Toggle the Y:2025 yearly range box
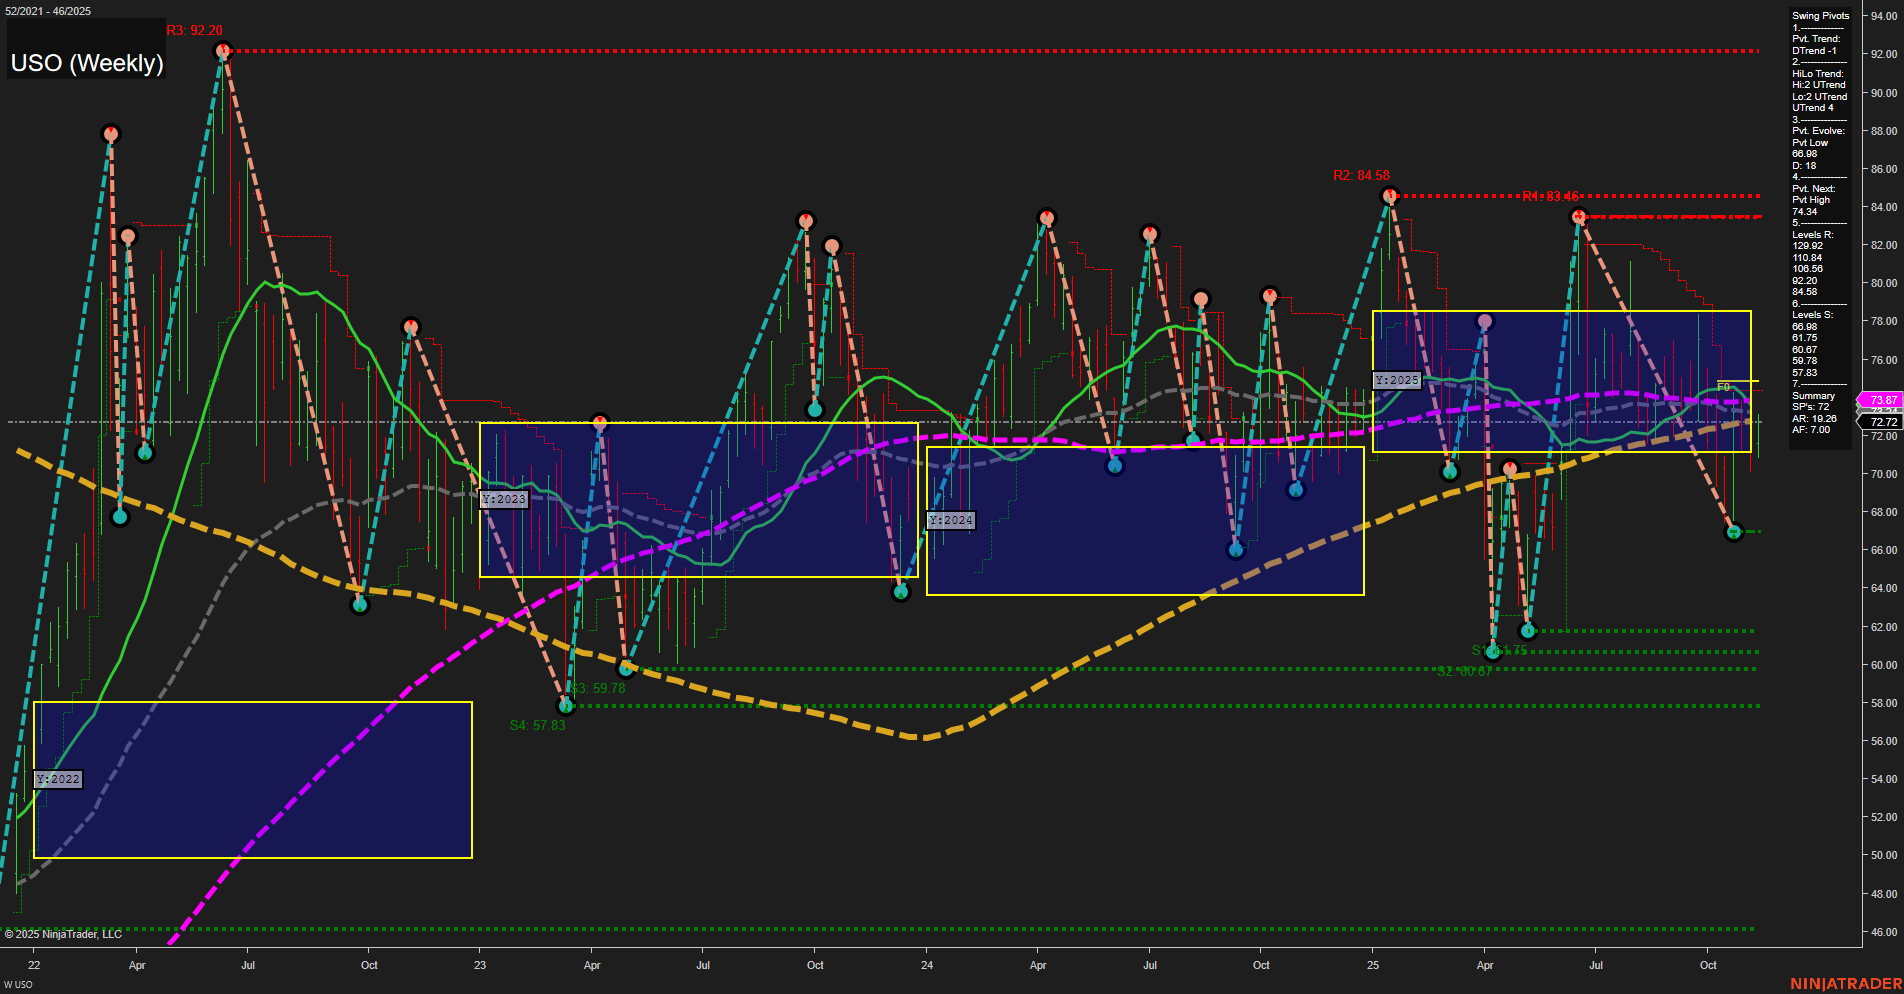Image resolution: width=1904 pixels, height=994 pixels. (x=1397, y=380)
